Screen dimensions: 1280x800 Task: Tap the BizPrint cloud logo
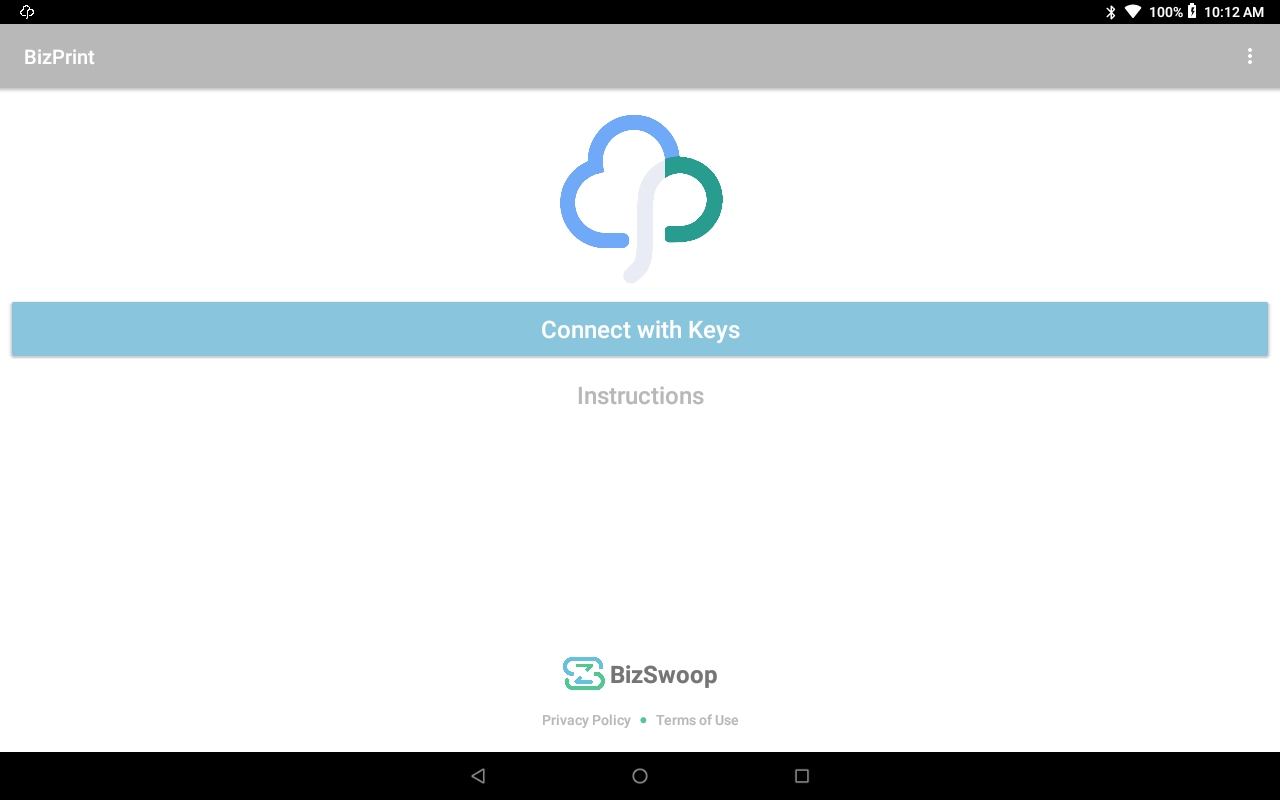pos(641,198)
